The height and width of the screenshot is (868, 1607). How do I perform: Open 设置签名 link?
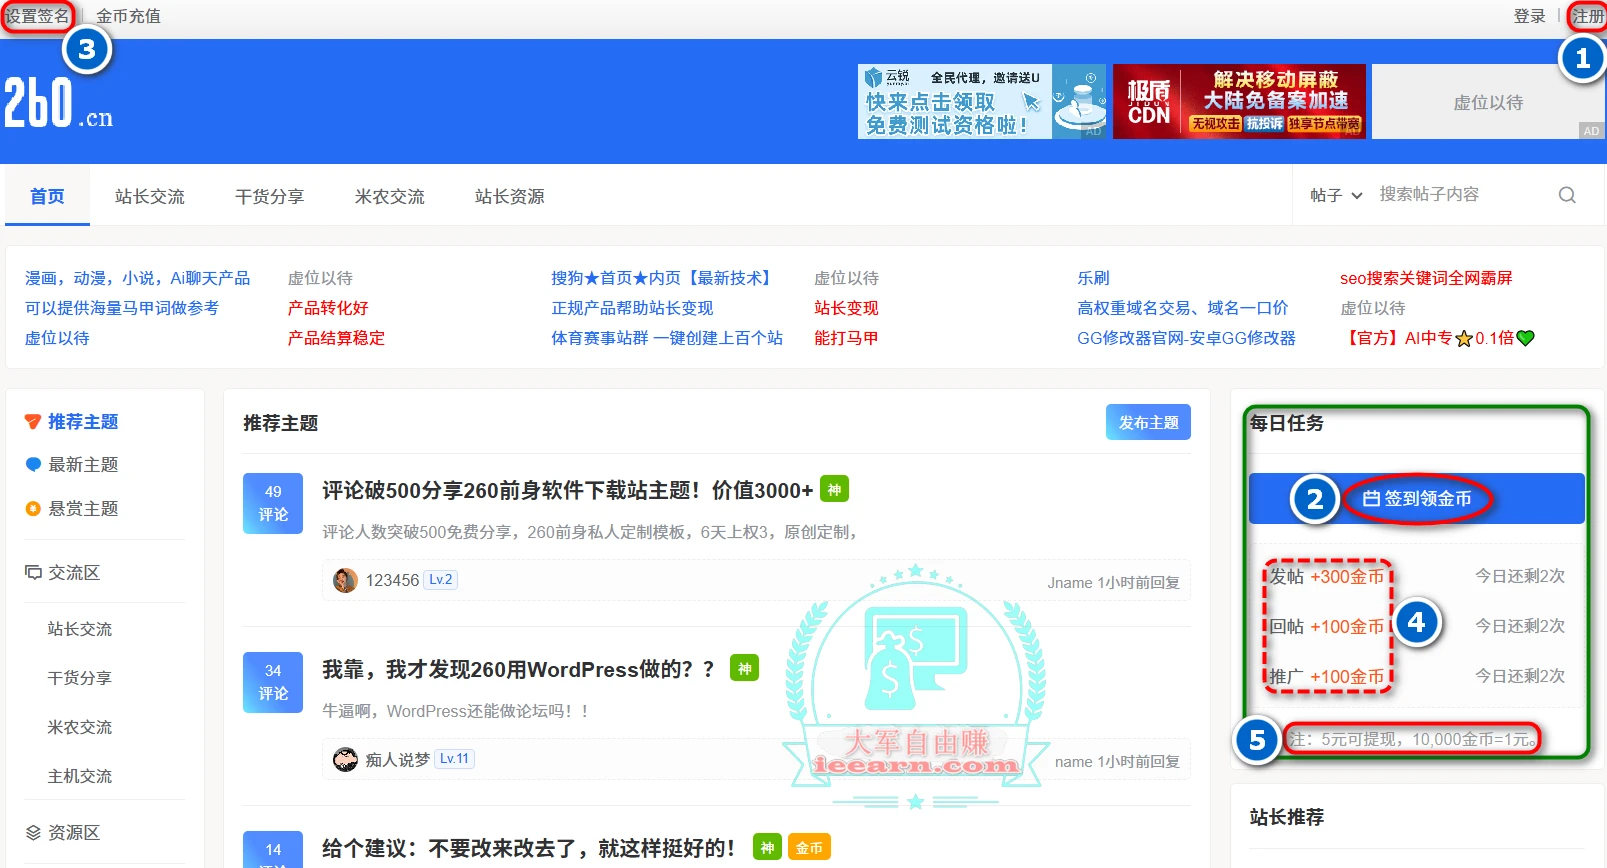37,16
